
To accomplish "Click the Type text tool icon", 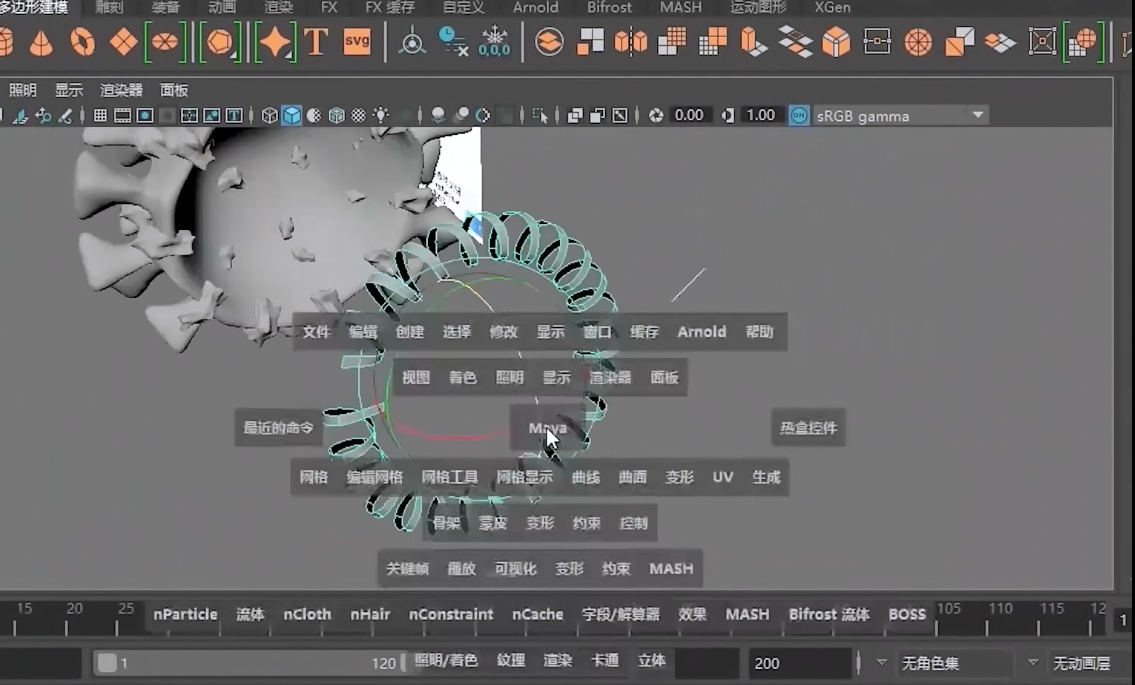I will point(316,42).
